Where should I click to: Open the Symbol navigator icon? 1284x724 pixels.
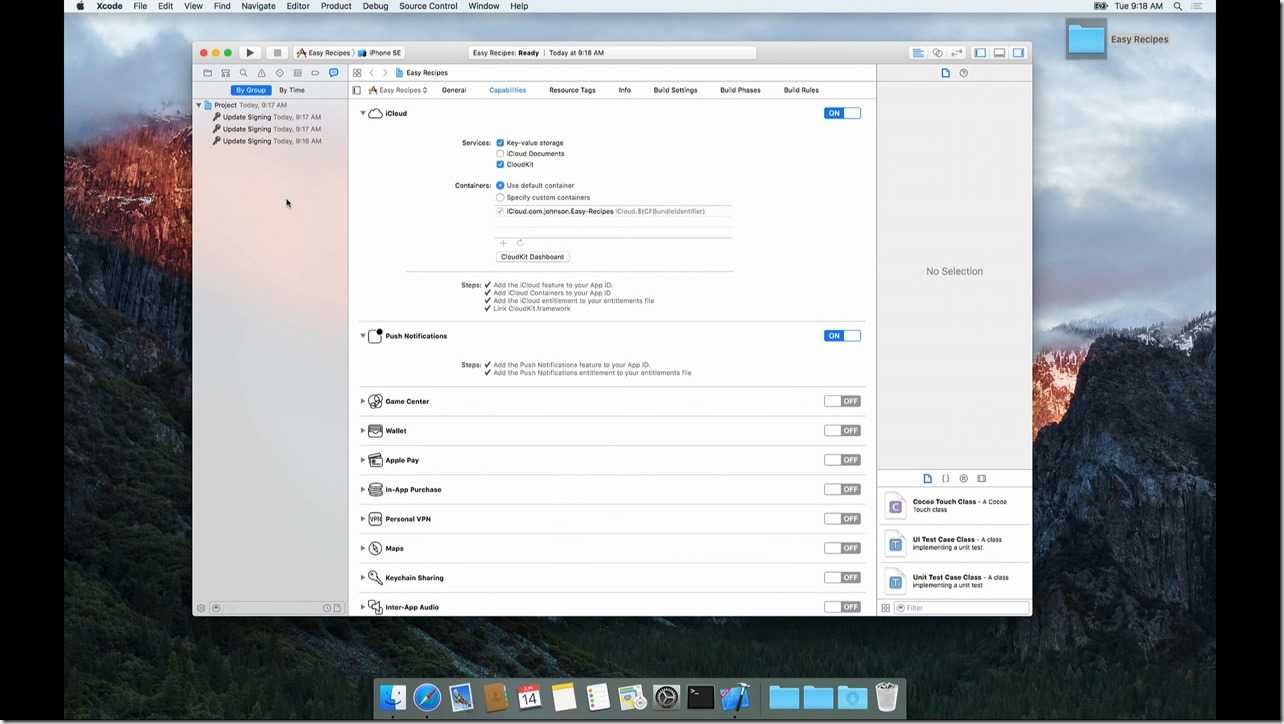(x=226, y=73)
